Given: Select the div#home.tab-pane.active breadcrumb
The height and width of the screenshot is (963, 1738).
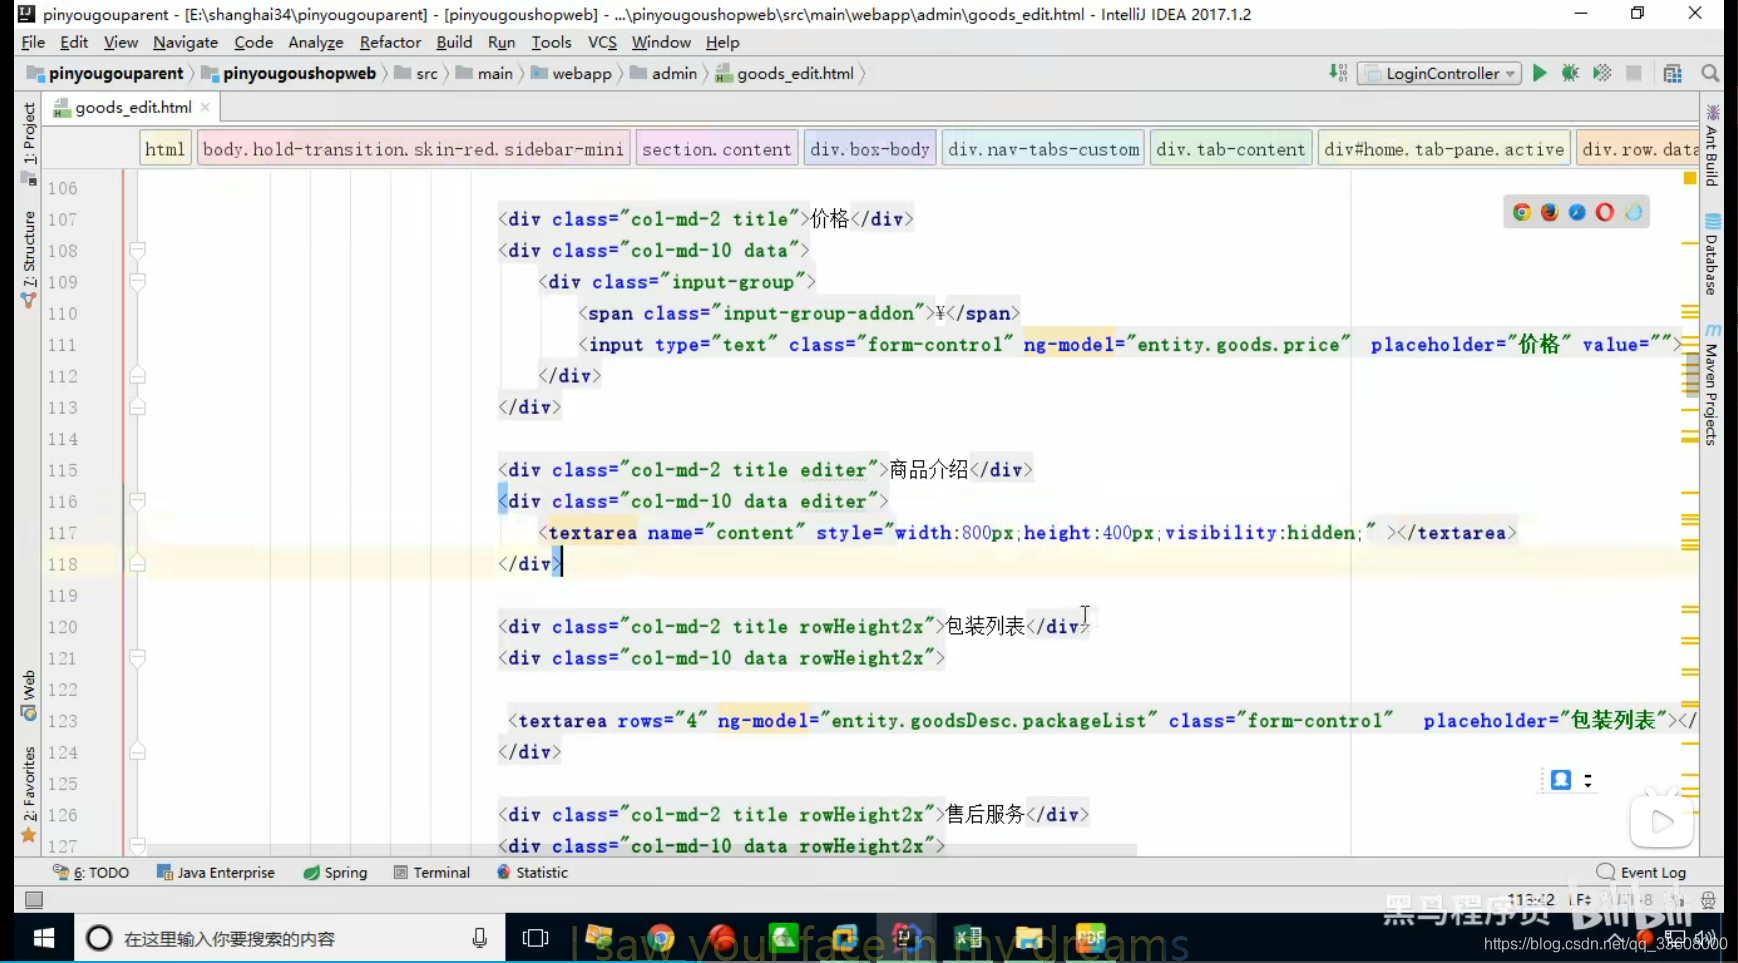Looking at the screenshot, I should 1444,149.
